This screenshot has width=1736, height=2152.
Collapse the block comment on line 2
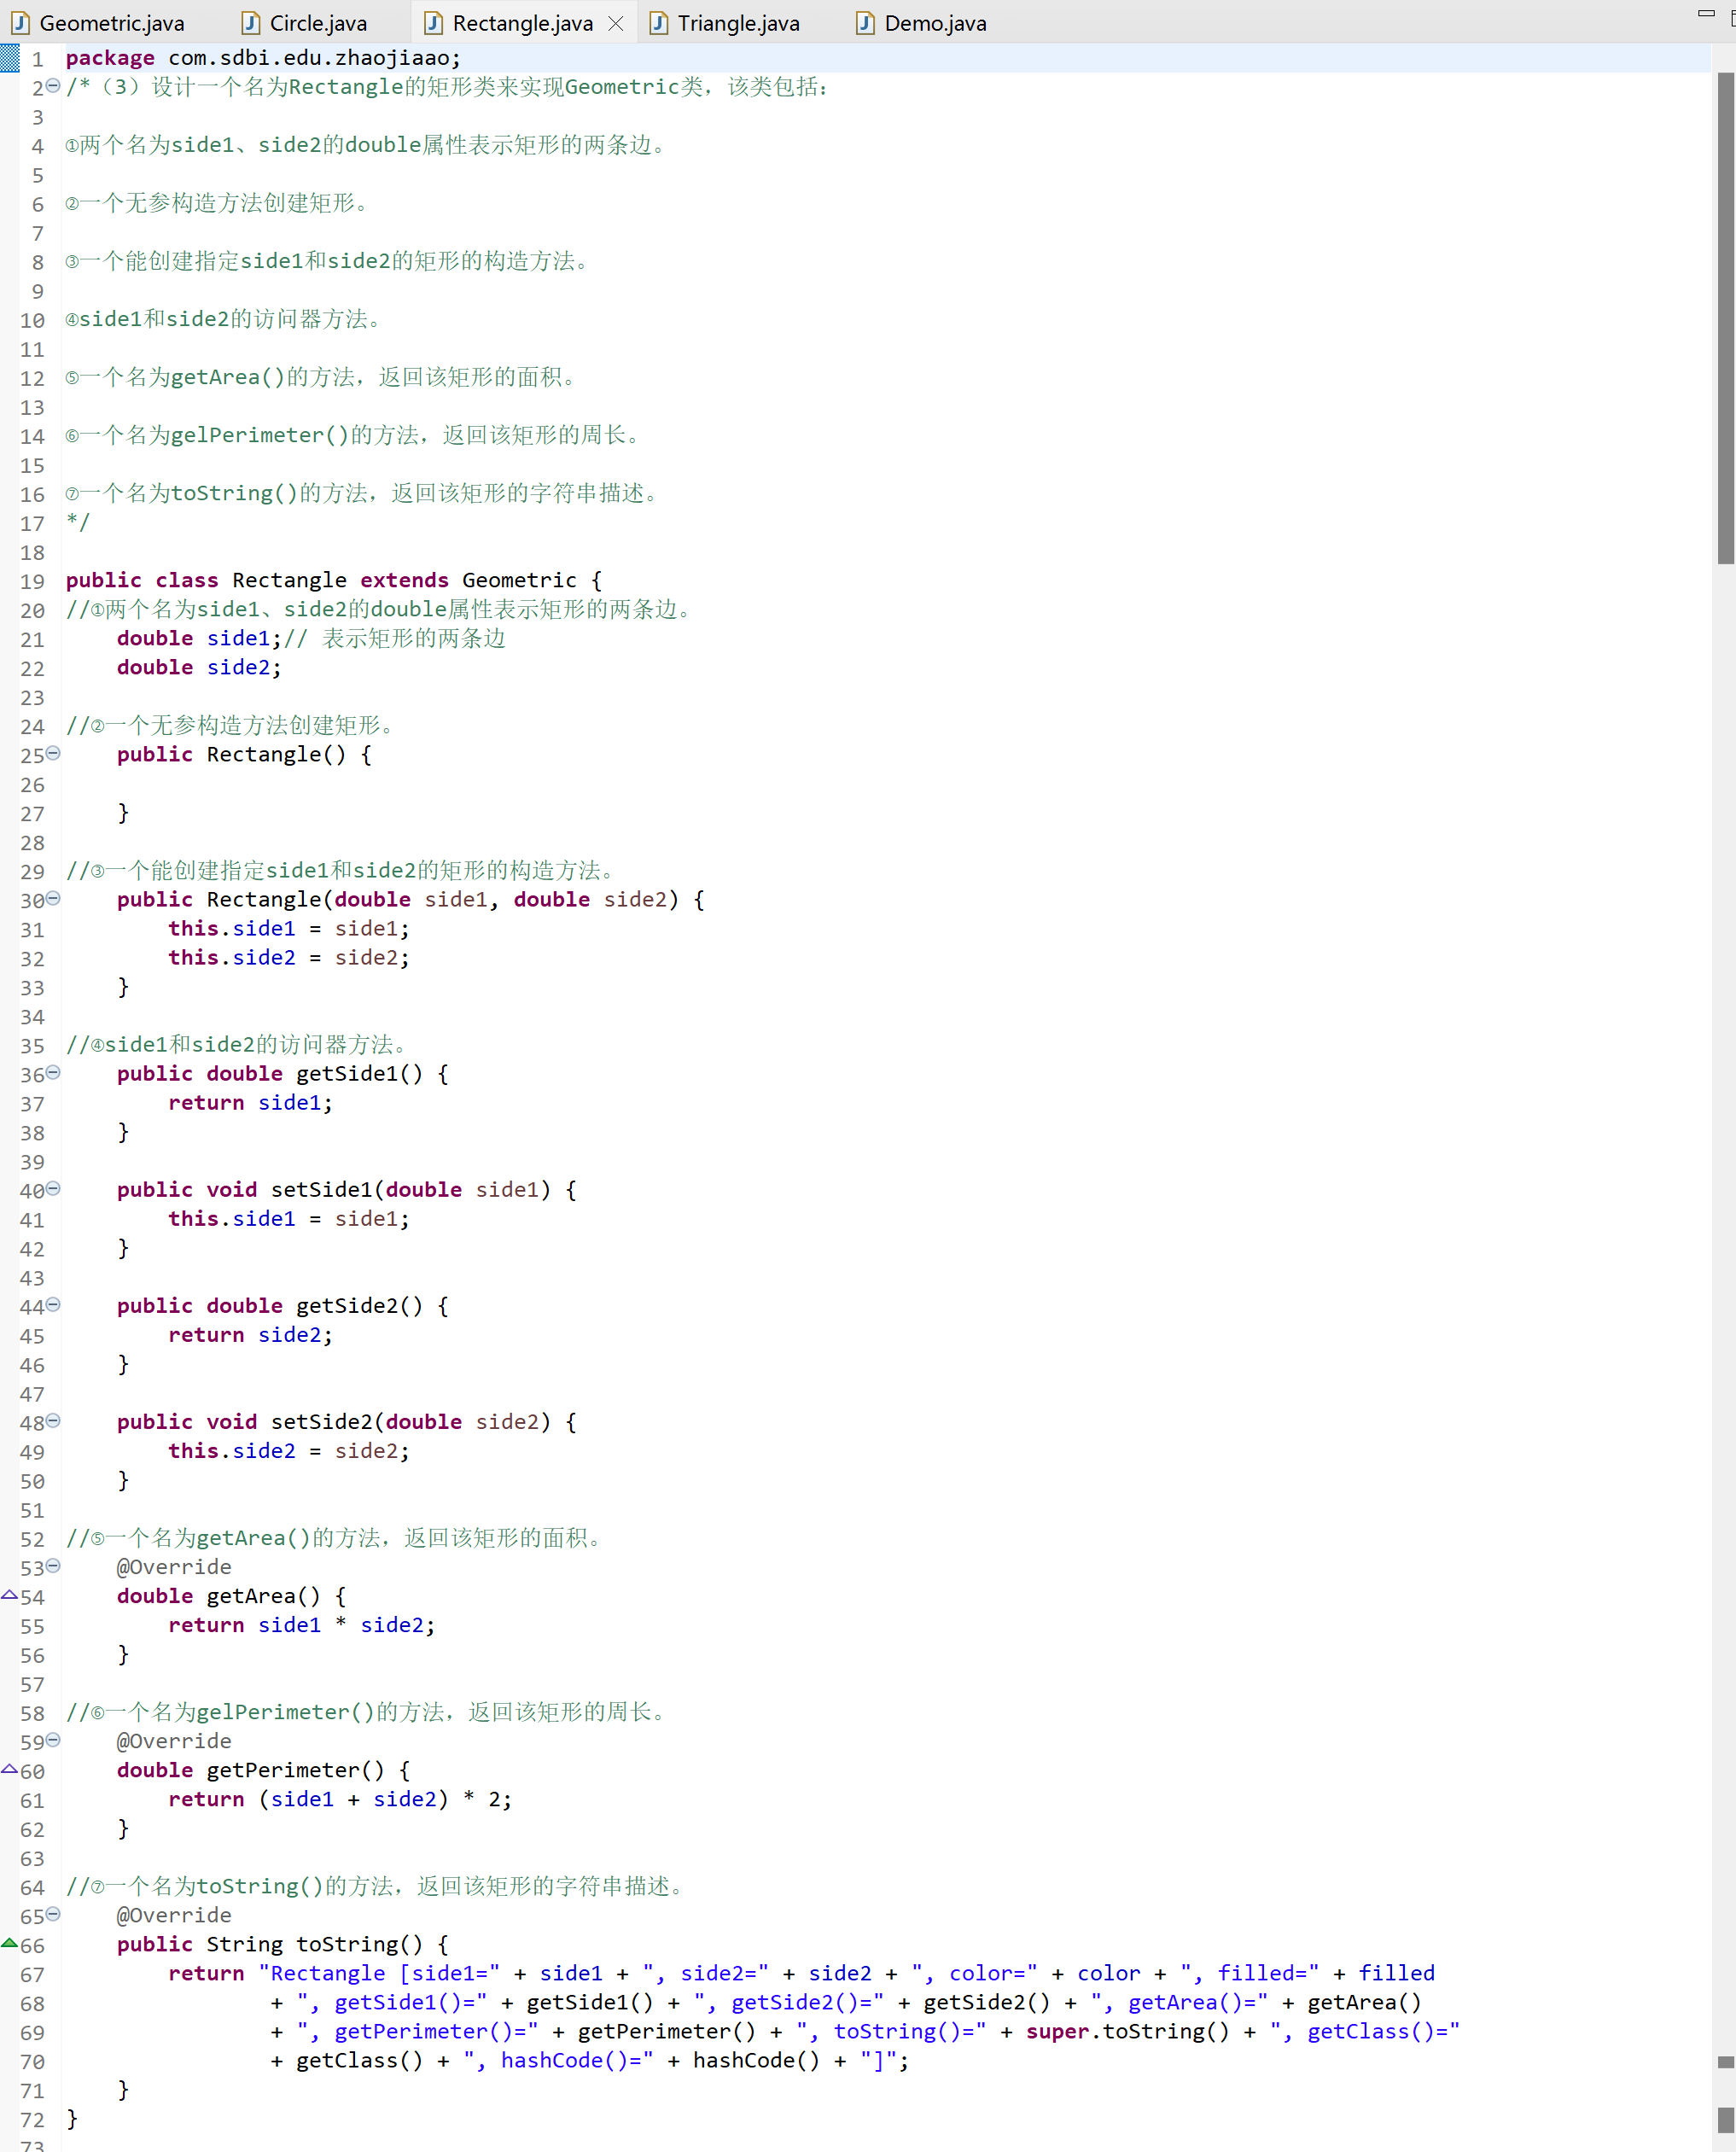pyautogui.click(x=53, y=86)
